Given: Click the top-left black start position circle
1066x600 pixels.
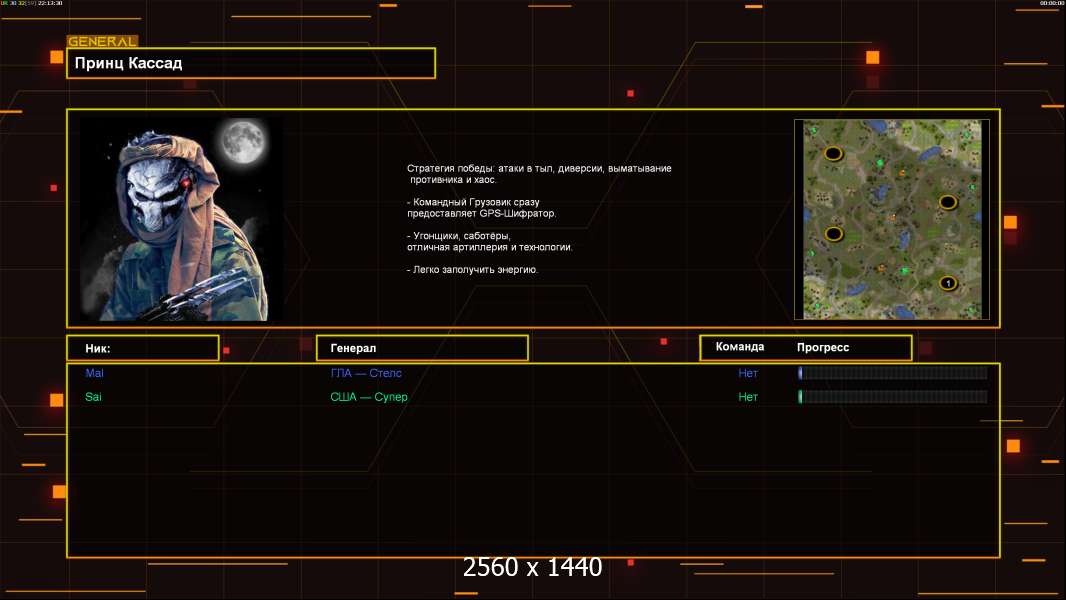Looking at the screenshot, I should [833, 154].
